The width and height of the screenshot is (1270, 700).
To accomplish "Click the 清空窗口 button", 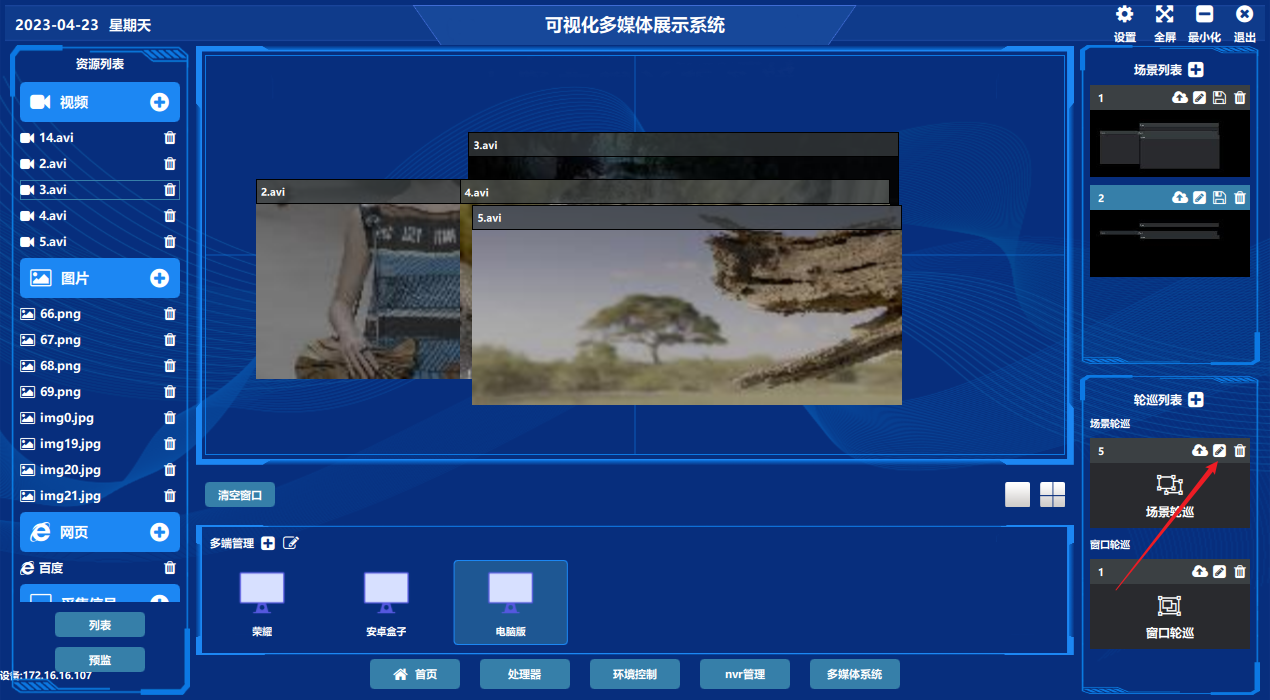I will [240, 495].
